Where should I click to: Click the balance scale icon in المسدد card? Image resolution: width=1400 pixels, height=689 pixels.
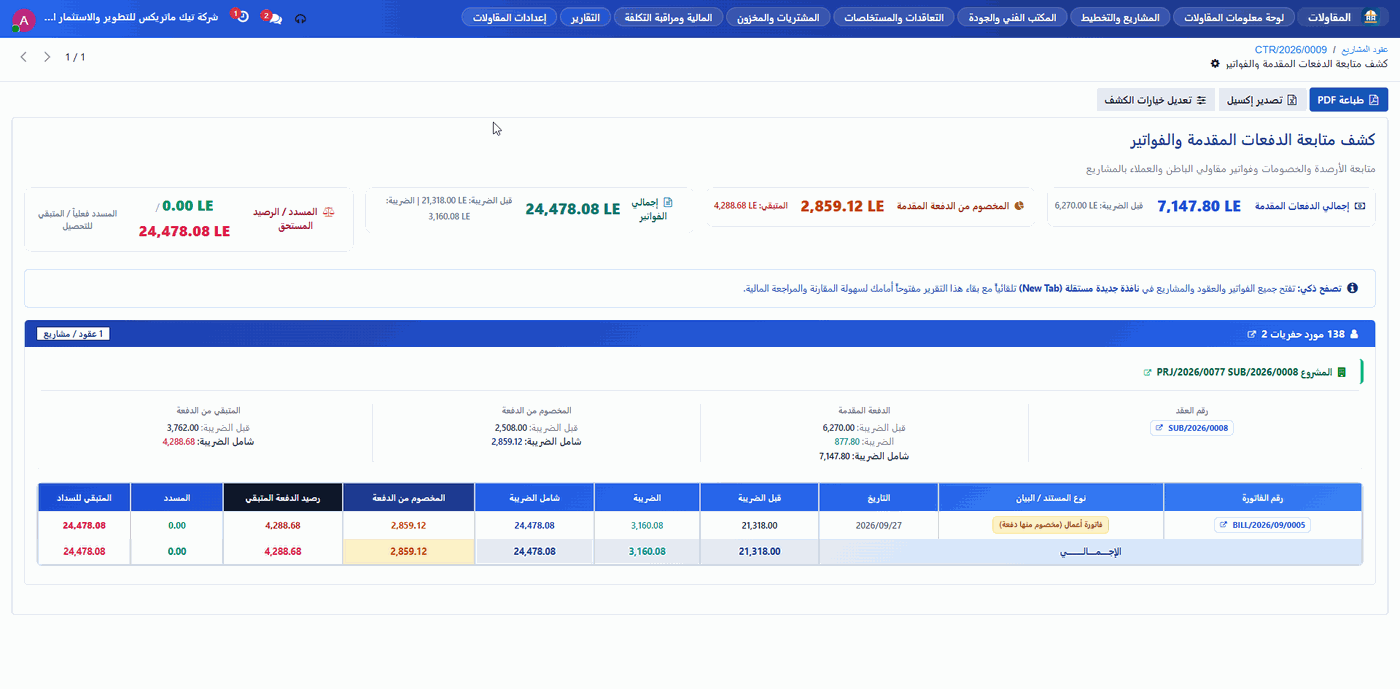click(329, 212)
